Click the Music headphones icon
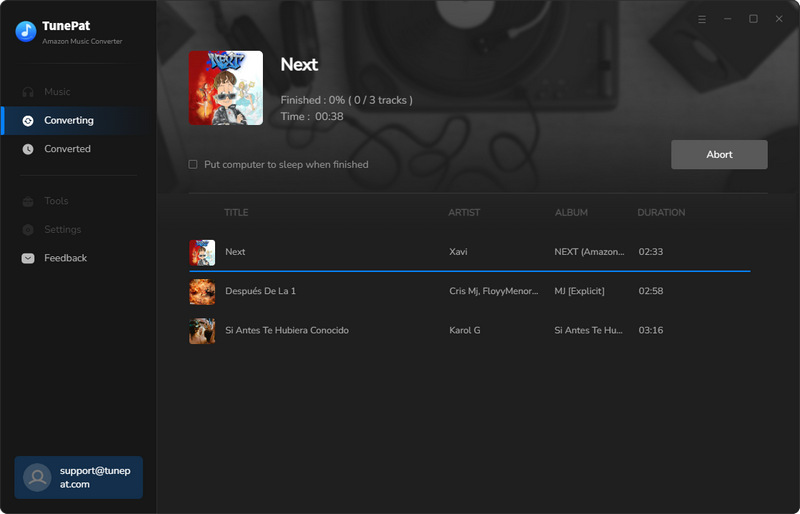Image resolution: width=800 pixels, height=514 pixels. click(x=28, y=92)
